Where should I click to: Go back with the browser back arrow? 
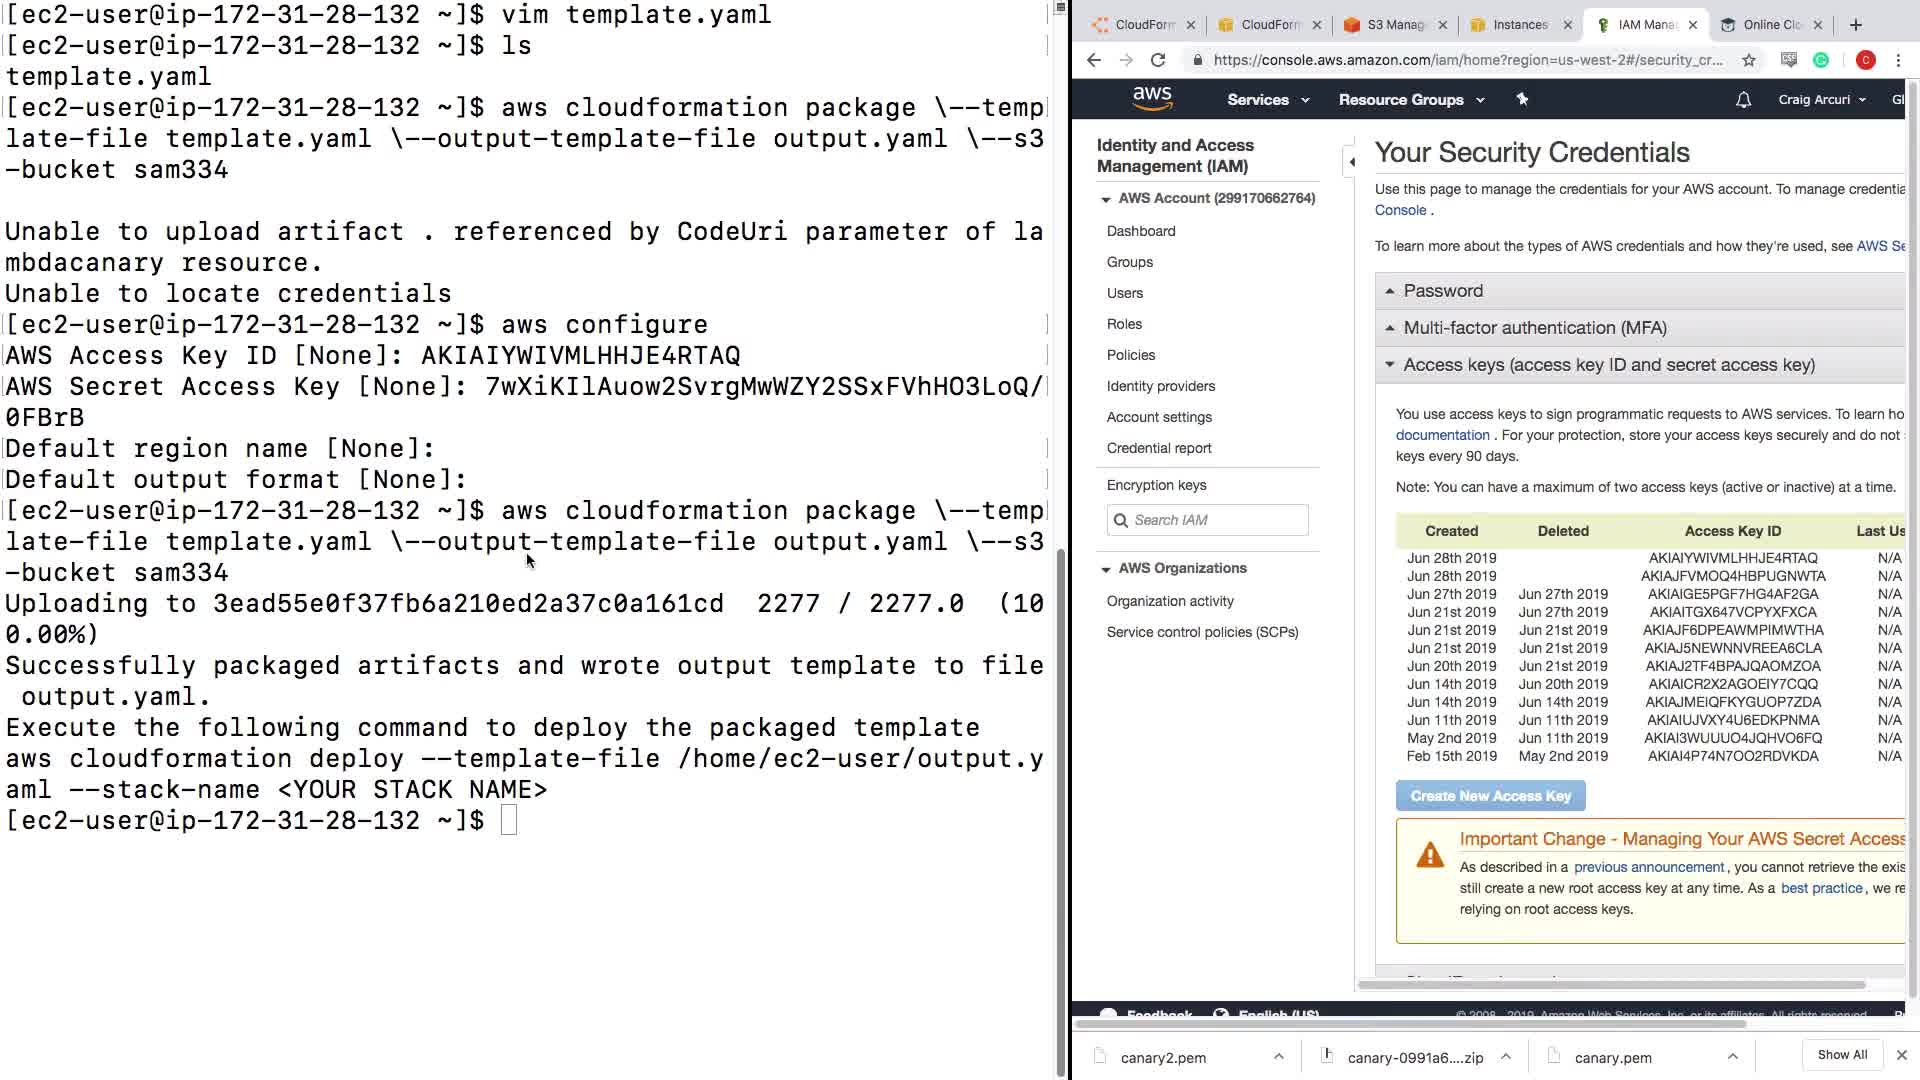coord(1094,60)
